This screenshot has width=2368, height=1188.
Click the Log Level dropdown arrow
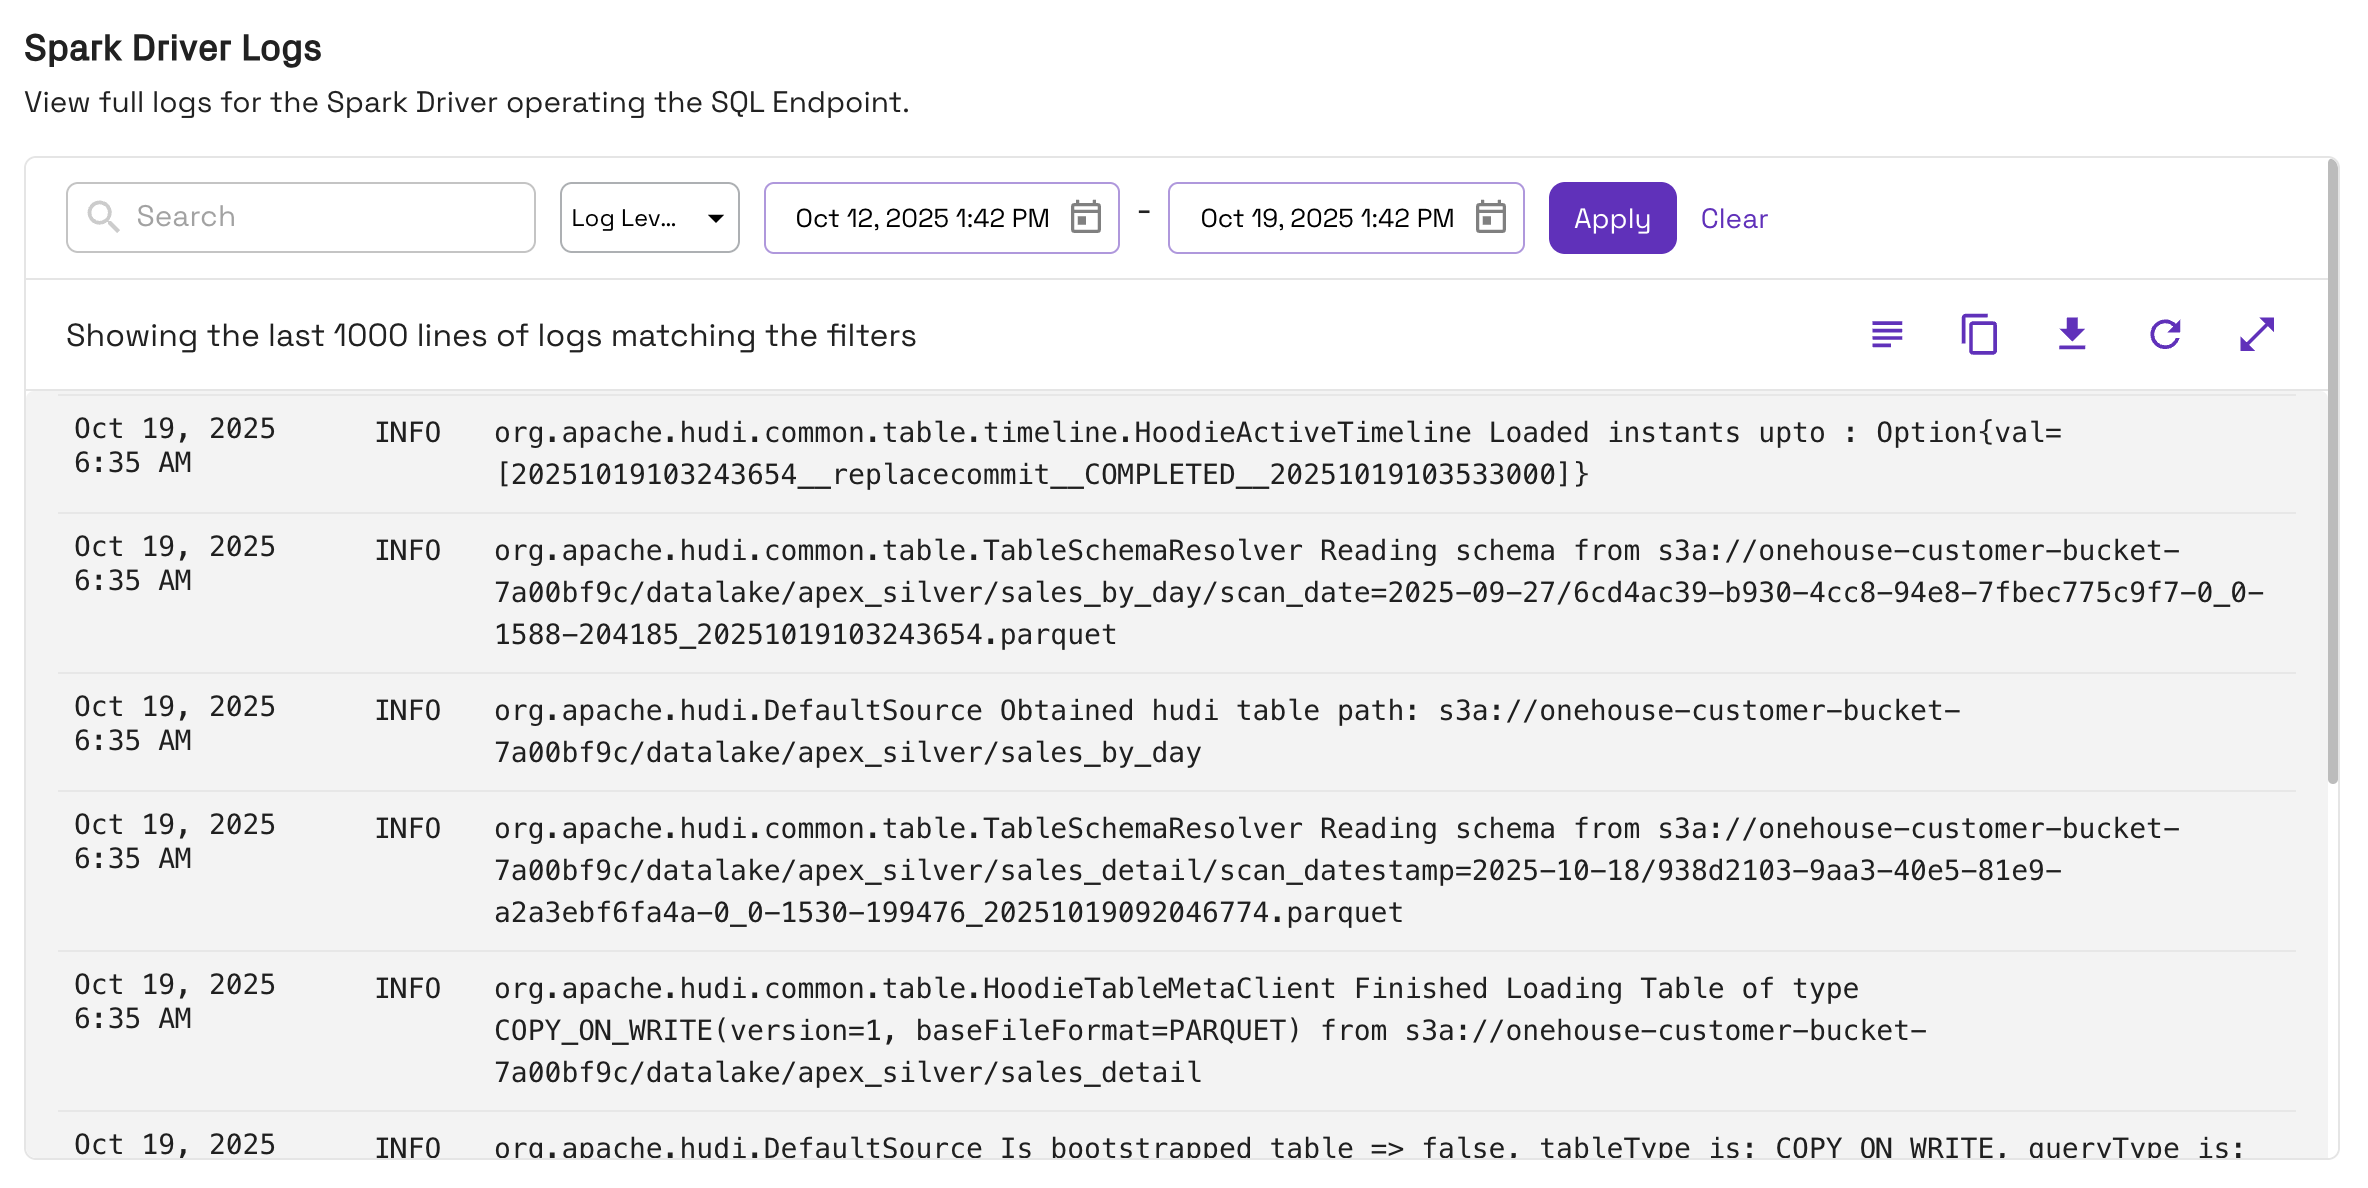tap(715, 218)
